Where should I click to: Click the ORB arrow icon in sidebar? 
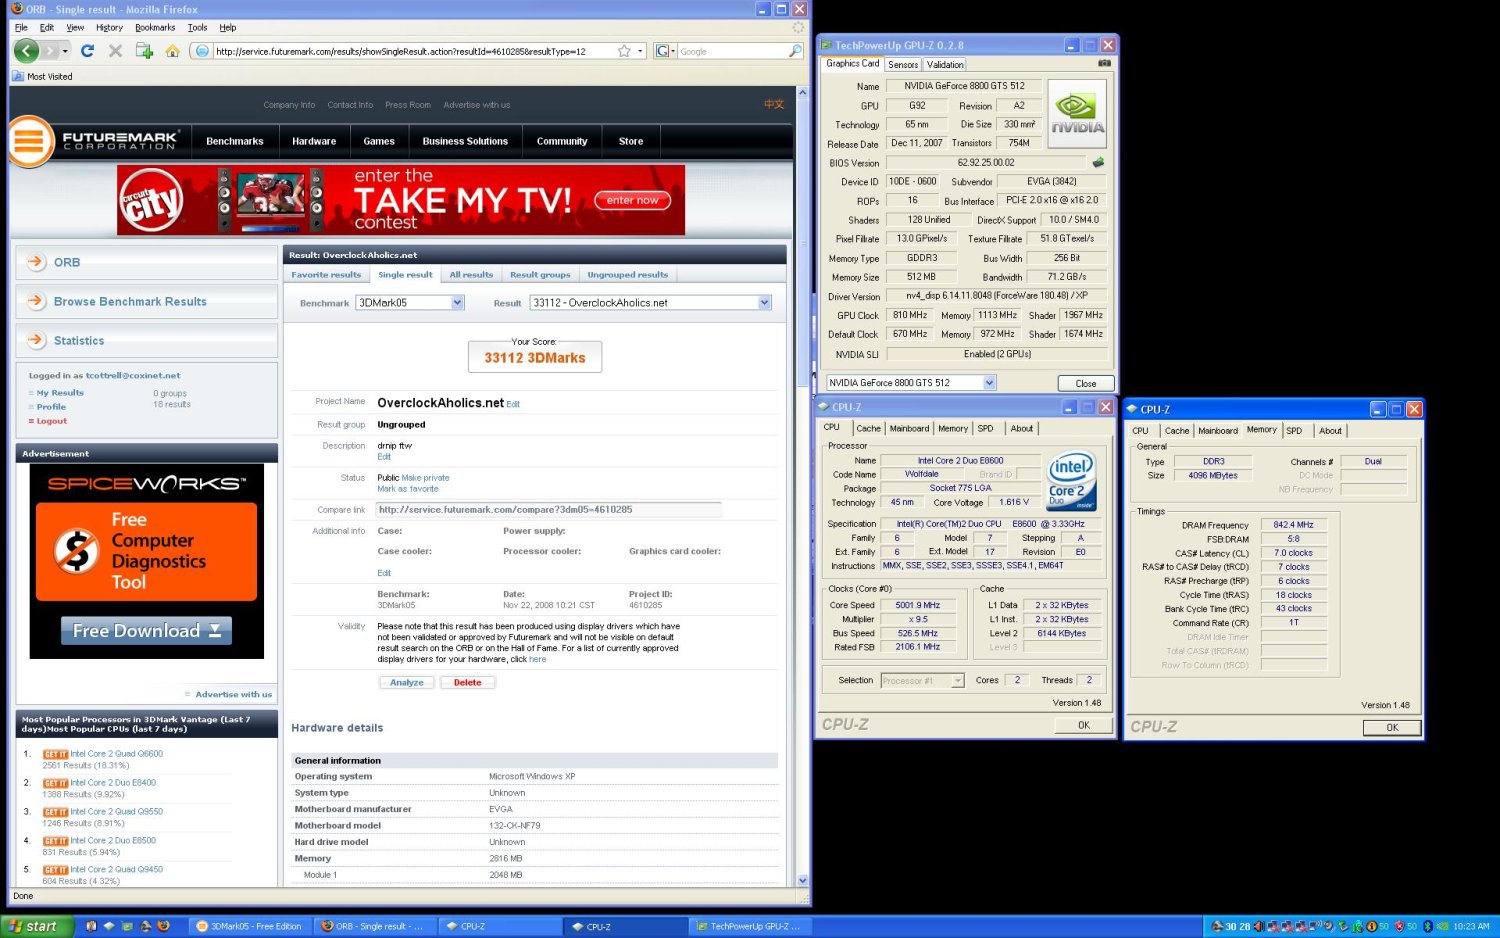point(36,262)
